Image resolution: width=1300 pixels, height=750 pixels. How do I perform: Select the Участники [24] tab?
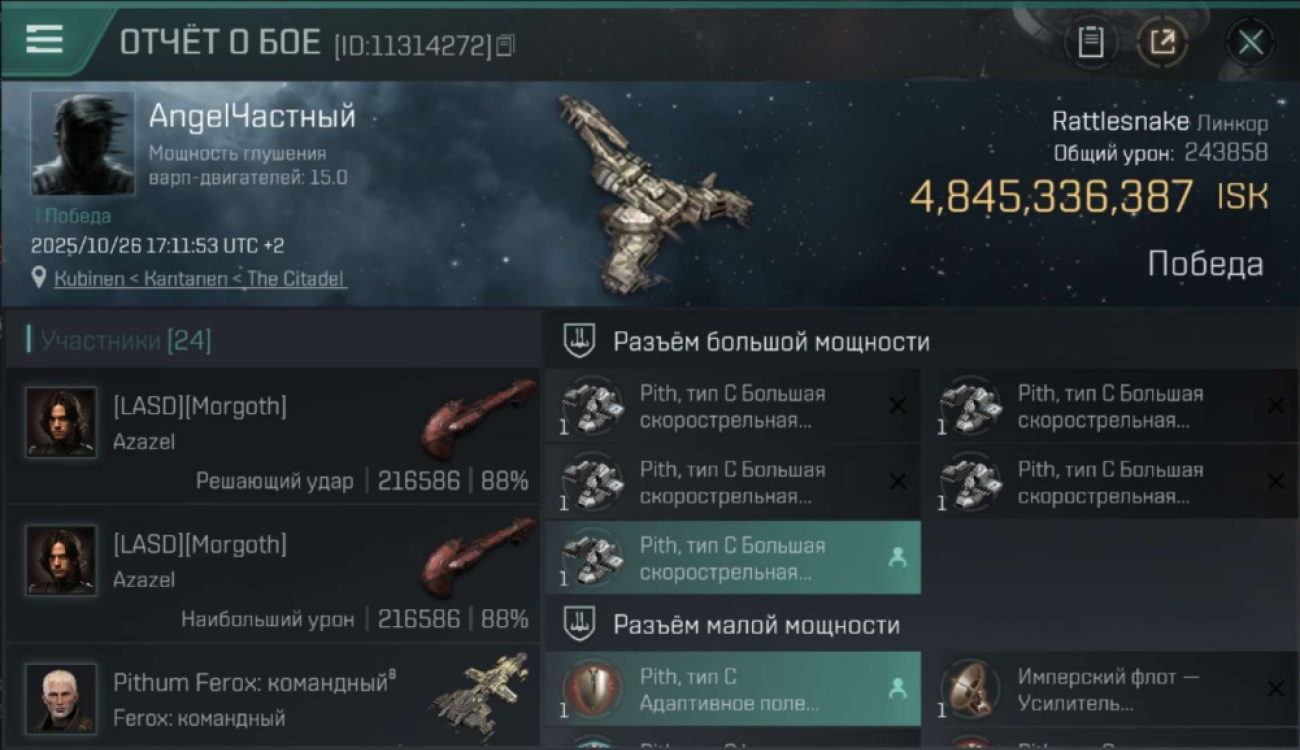(126, 341)
